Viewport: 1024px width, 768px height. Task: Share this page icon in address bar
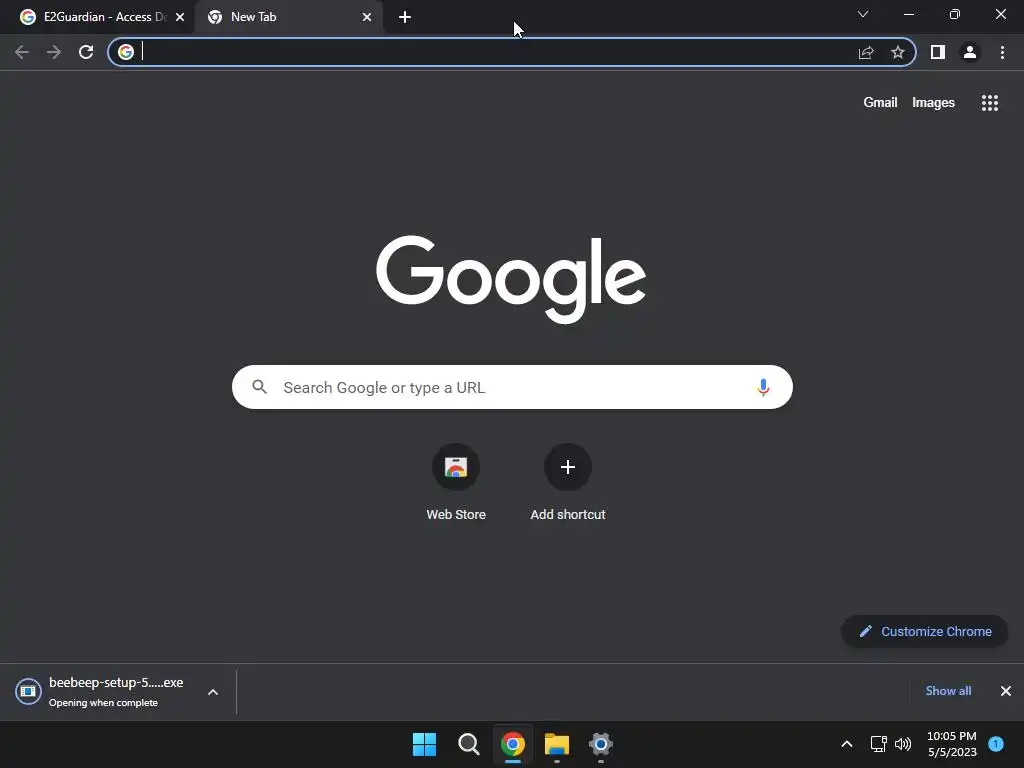866,52
